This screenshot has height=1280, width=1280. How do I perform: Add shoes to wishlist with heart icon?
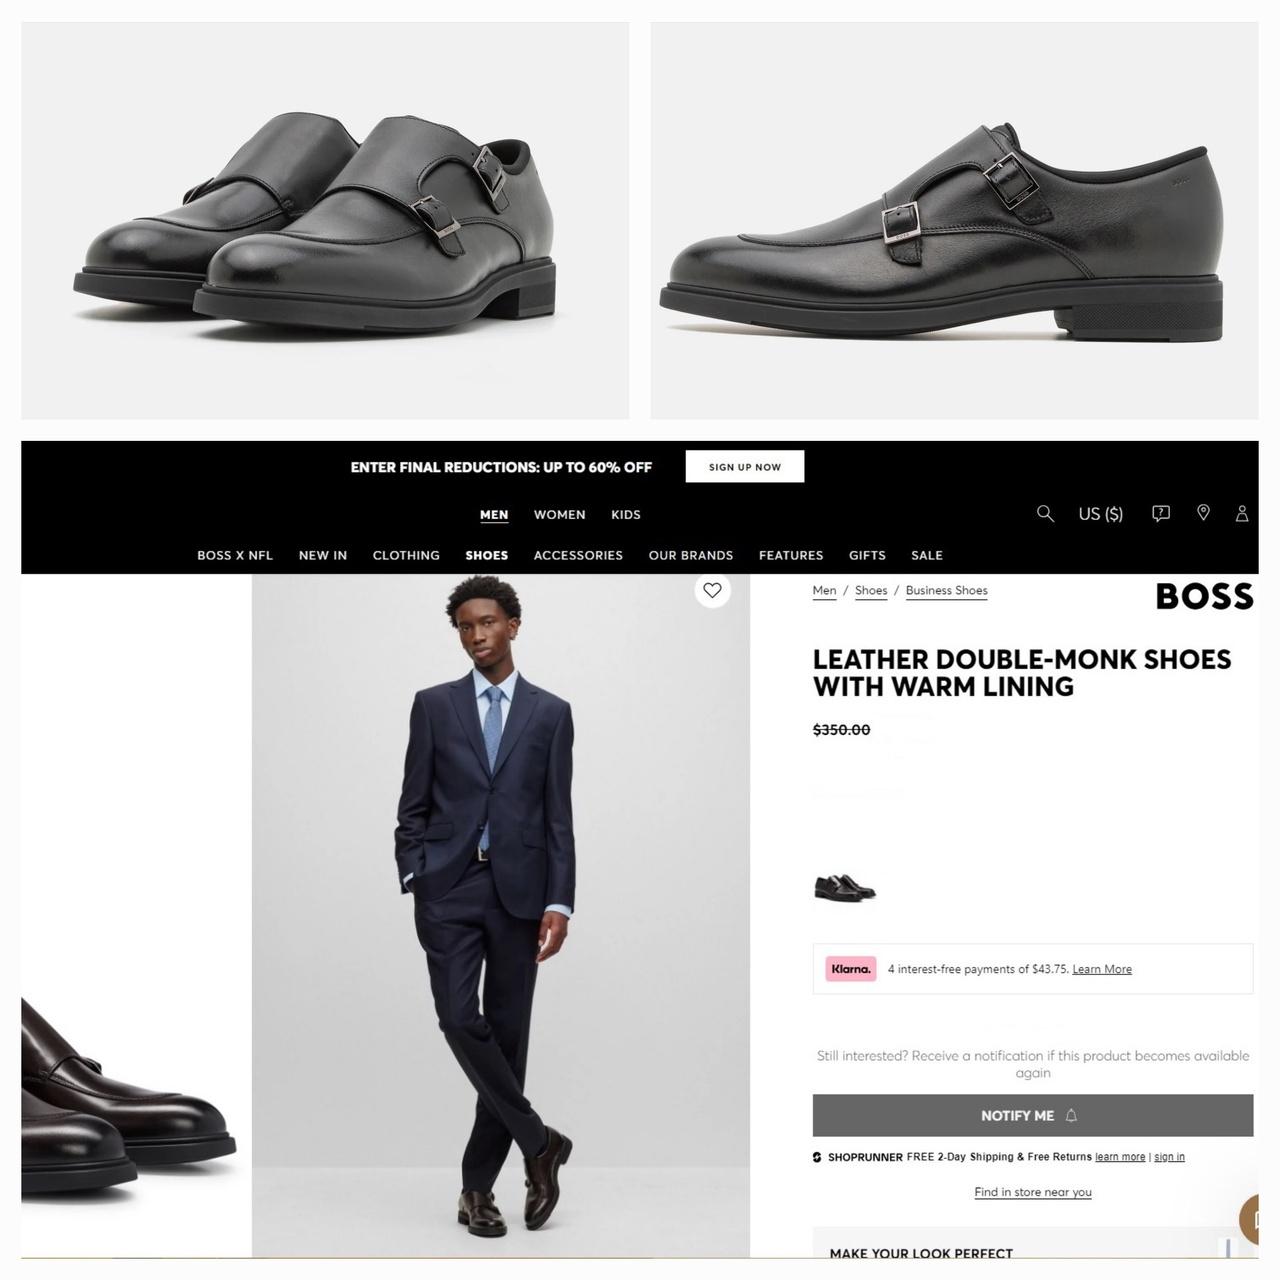point(712,590)
